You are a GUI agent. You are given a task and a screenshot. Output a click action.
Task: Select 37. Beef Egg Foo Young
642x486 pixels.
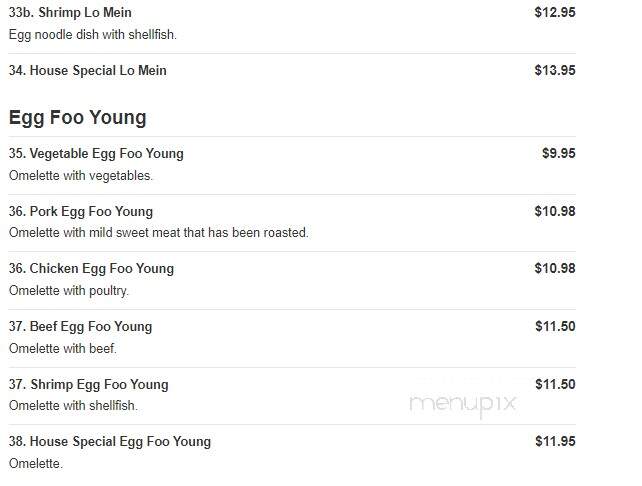point(80,327)
